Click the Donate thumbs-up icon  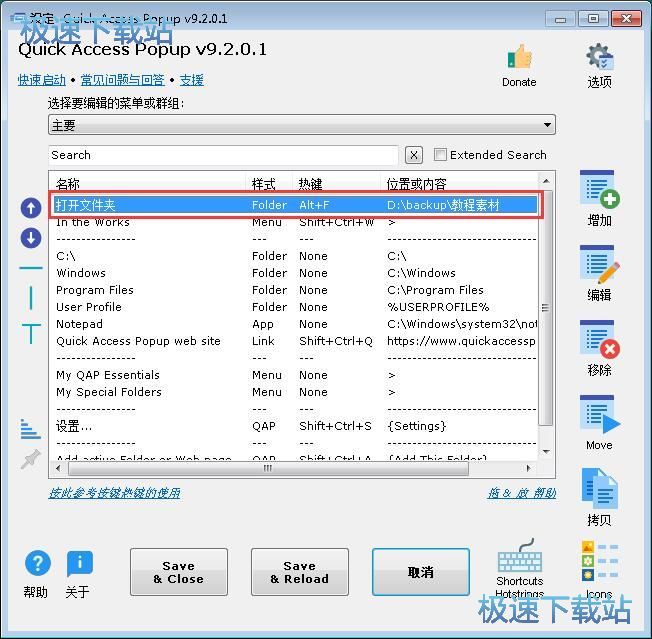tap(519, 56)
